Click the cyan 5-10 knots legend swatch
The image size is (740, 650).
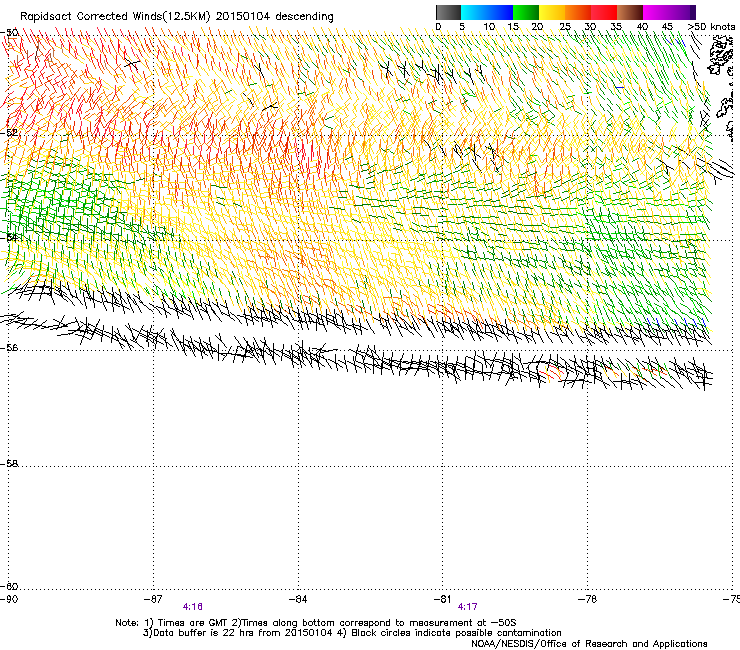click(473, 12)
